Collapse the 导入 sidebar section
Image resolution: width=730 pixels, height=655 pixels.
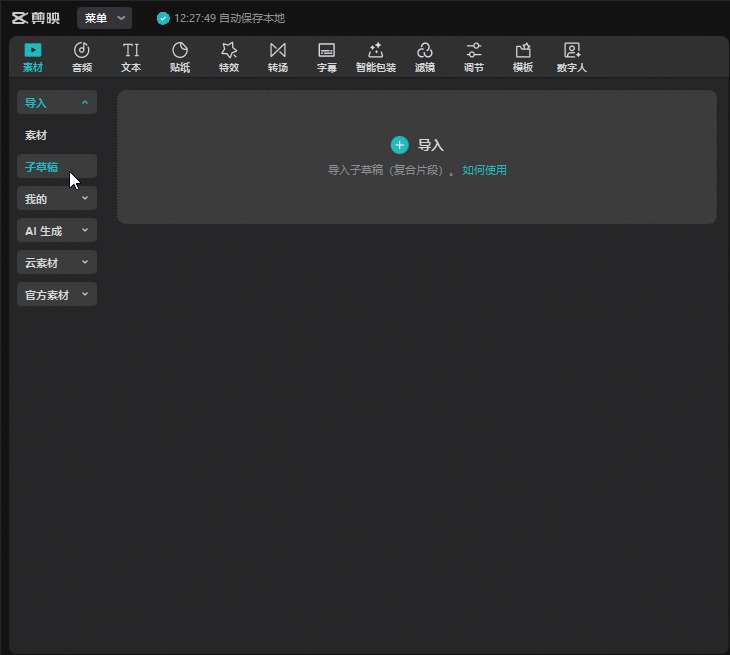tap(57, 103)
